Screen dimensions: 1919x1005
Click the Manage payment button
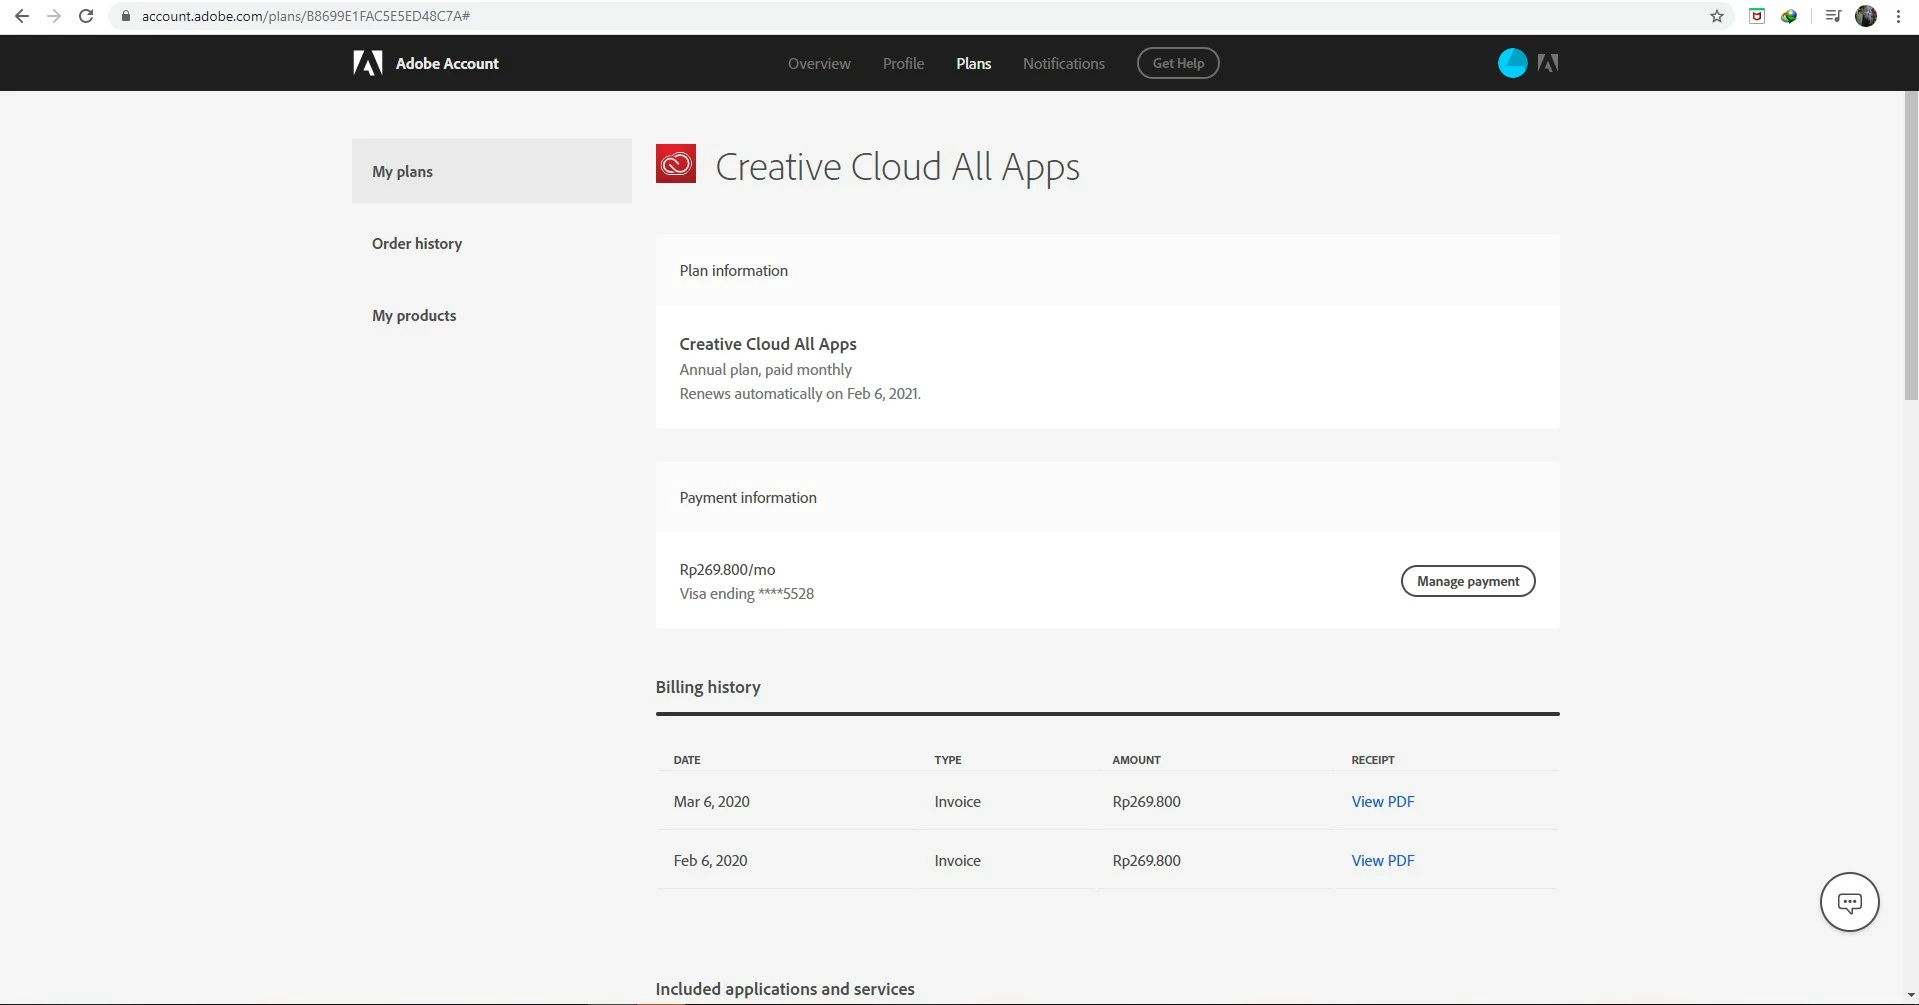pyautogui.click(x=1468, y=581)
